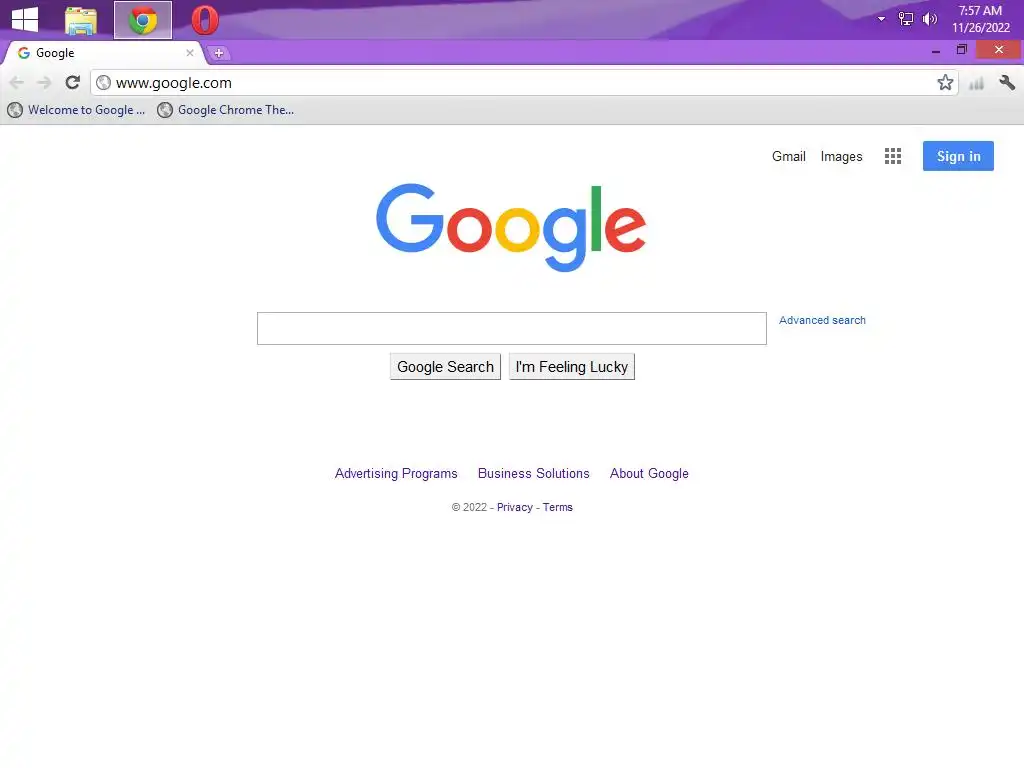Screen dimensions: 1024x768
Task: Click the site info globe icon
Action: 103,83
